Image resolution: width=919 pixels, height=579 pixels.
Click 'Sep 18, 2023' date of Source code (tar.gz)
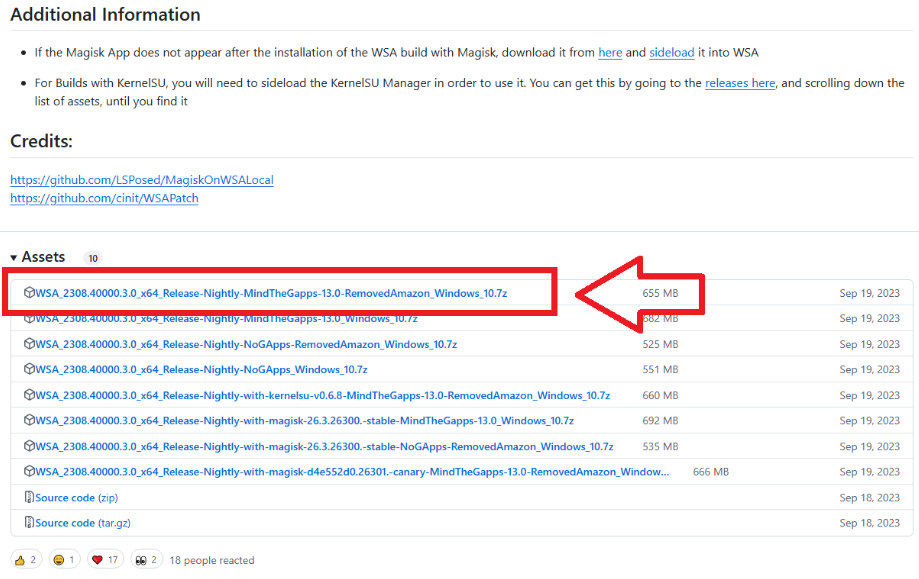click(870, 523)
